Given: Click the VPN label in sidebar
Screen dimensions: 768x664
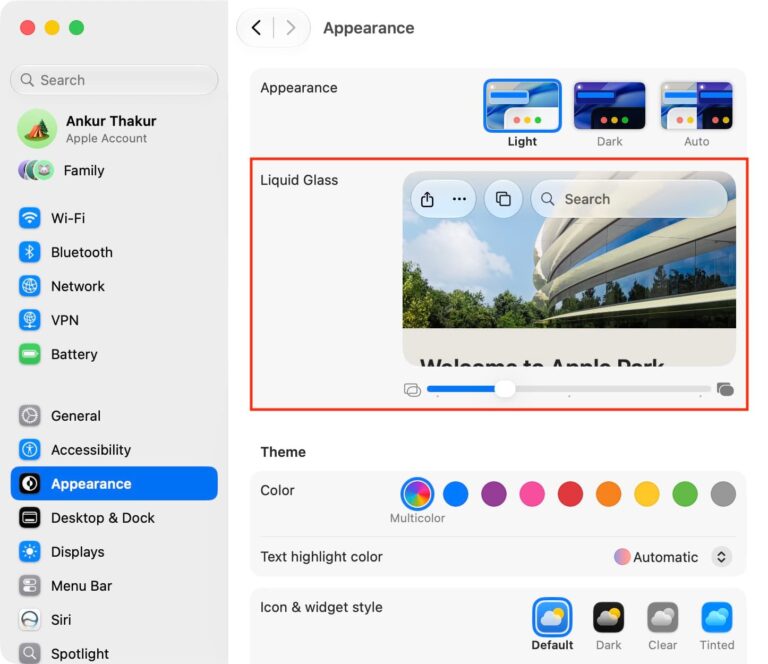Looking at the screenshot, I should (65, 320).
